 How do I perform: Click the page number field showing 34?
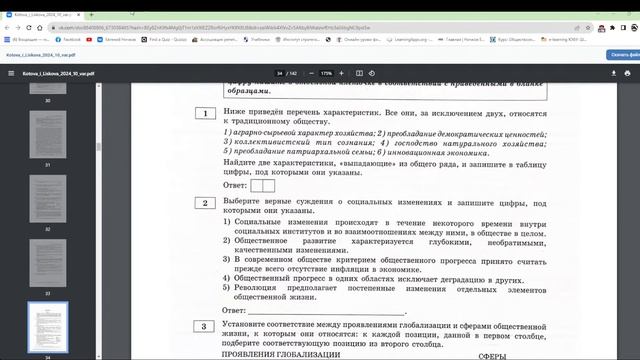280,73
